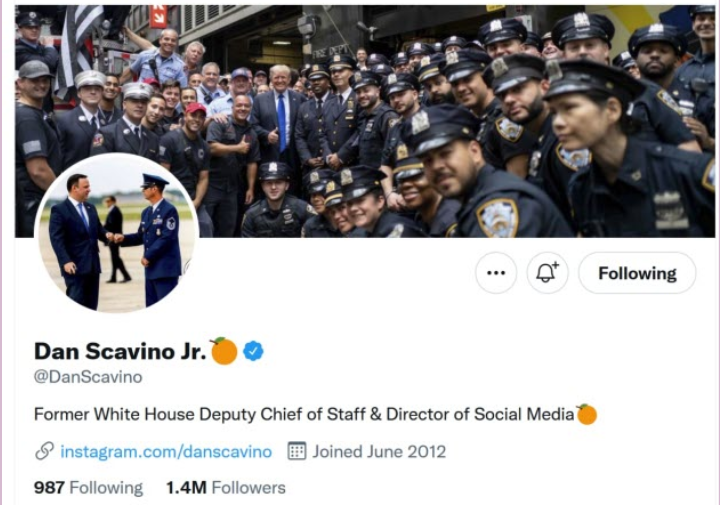Select the @DanScavino handle
720x505 pixels.
88,377
